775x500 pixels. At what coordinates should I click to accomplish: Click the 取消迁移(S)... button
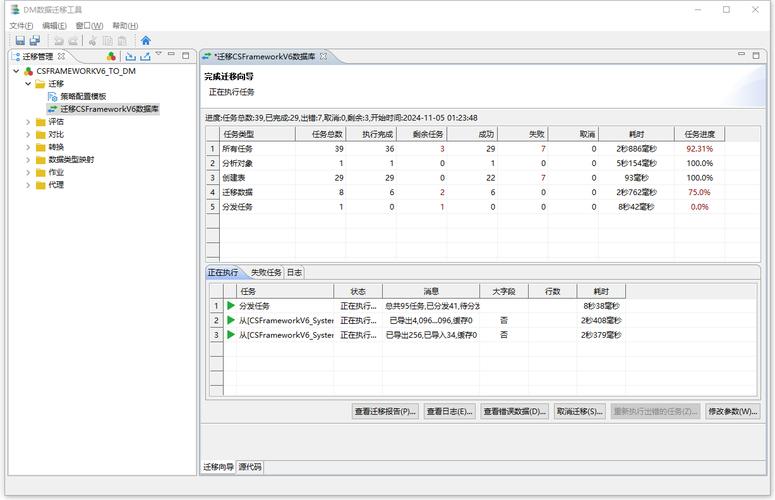(579, 411)
